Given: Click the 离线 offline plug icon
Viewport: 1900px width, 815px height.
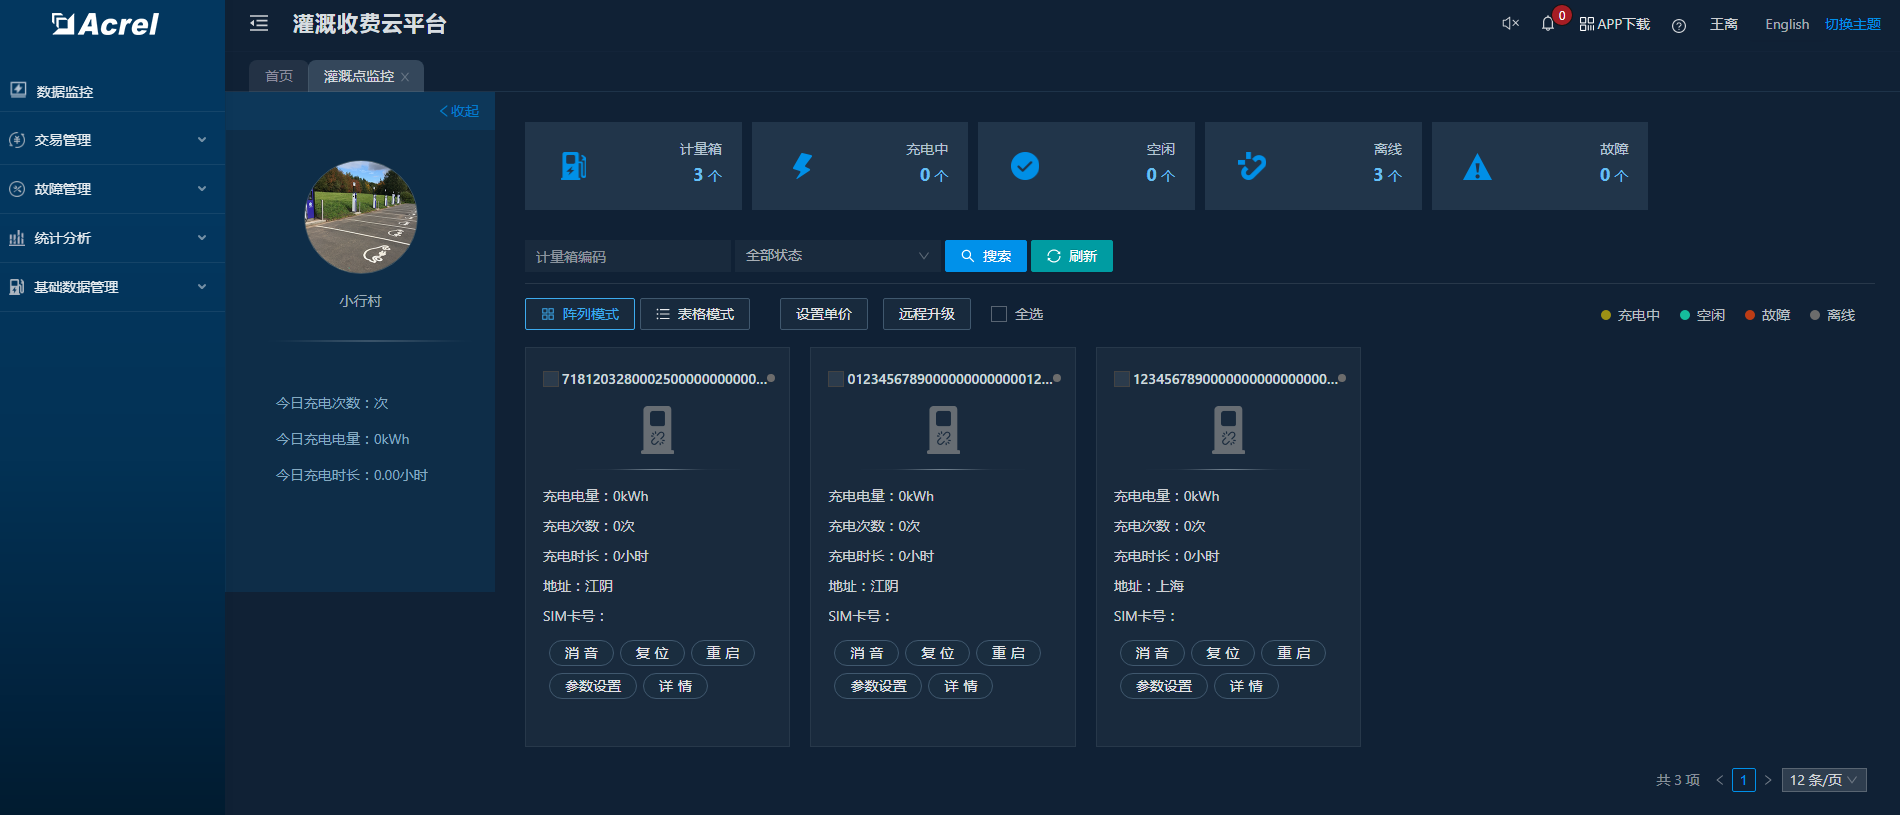Looking at the screenshot, I should pos(1251,166).
